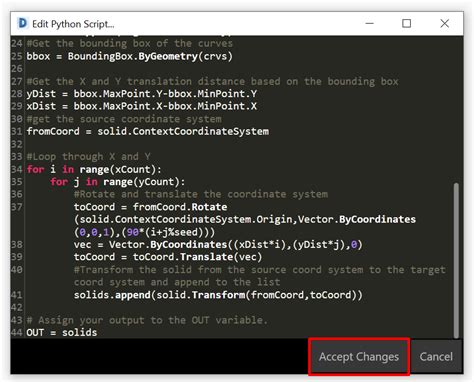Click 'toCoord = toCoord.Translate(vec)' line
The width and height of the screenshot is (474, 382).
pyautogui.click(x=168, y=257)
